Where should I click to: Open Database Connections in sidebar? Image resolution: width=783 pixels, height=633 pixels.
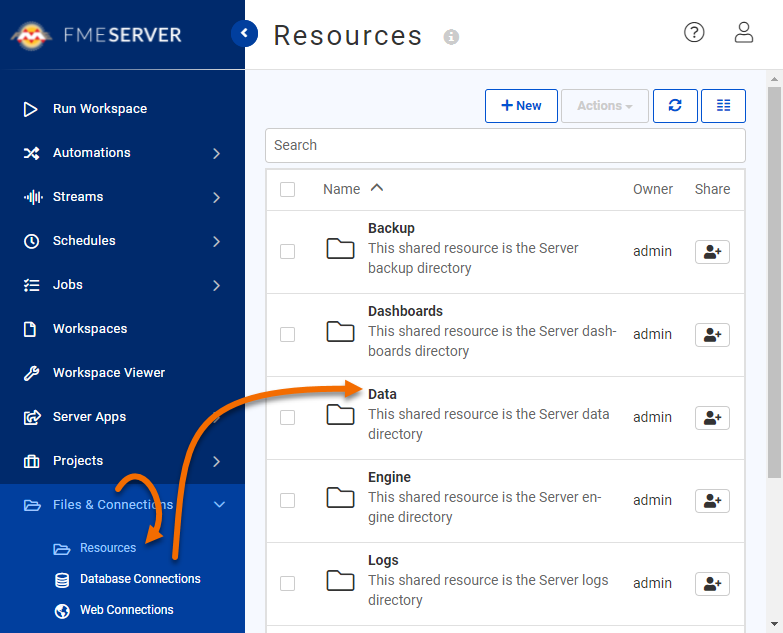140,579
